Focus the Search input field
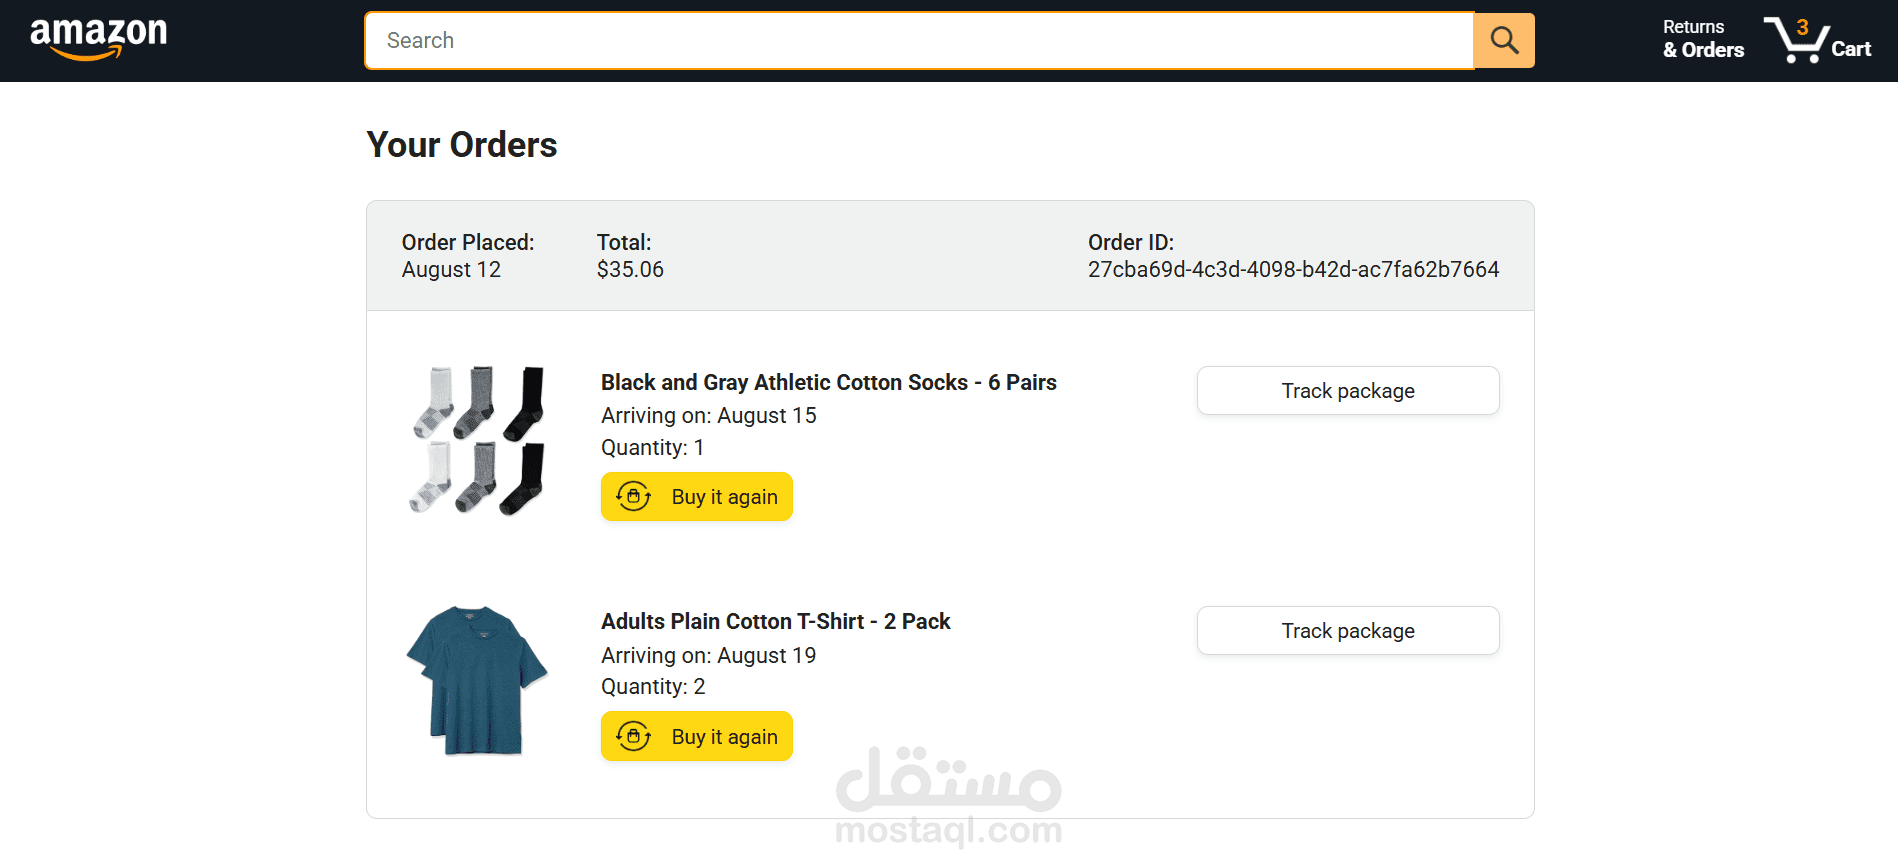 [918, 40]
